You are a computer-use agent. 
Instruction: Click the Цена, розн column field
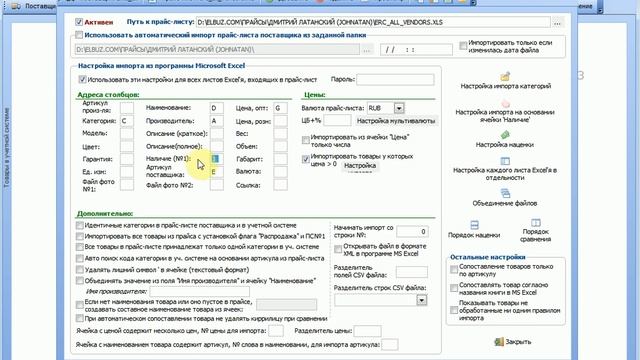pos(280,121)
